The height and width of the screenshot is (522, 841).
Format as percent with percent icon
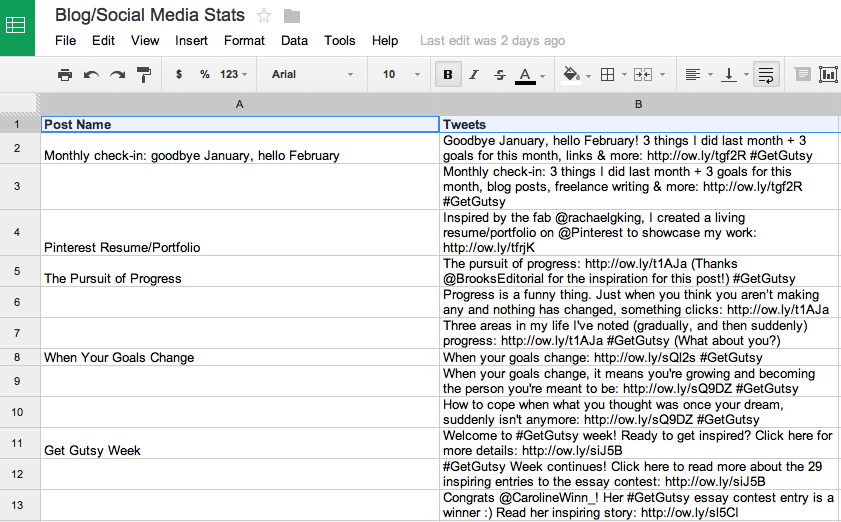coord(204,74)
